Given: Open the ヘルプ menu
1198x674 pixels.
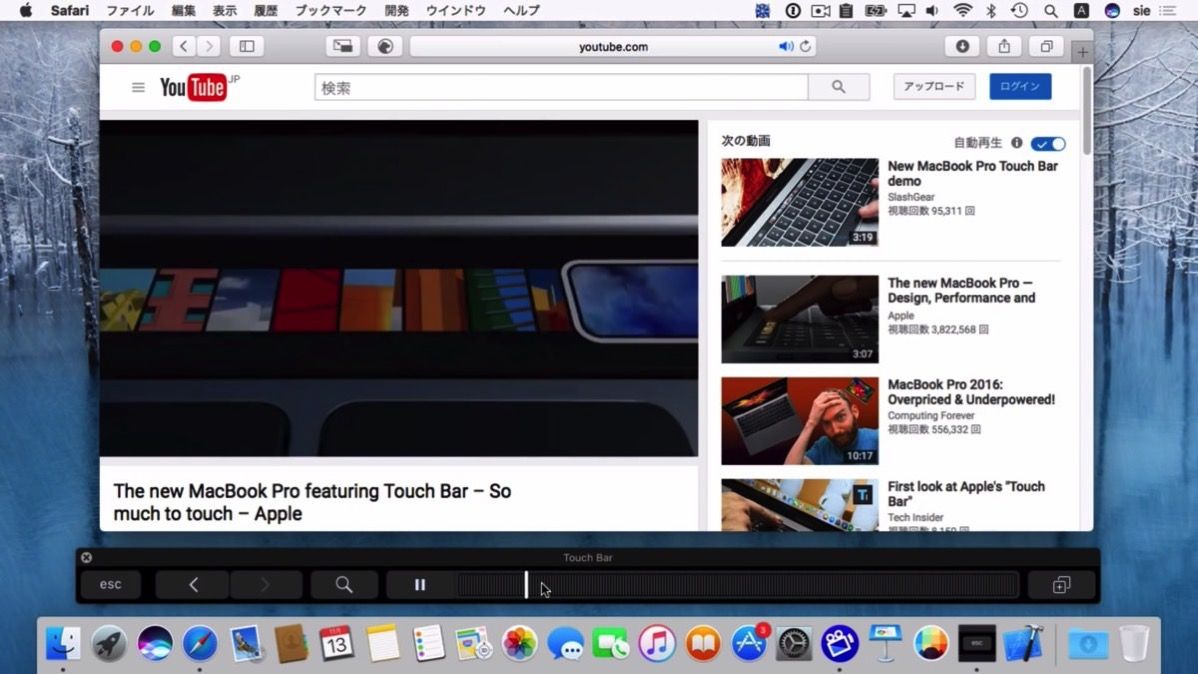Looking at the screenshot, I should pyautogui.click(x=522, y=11).
